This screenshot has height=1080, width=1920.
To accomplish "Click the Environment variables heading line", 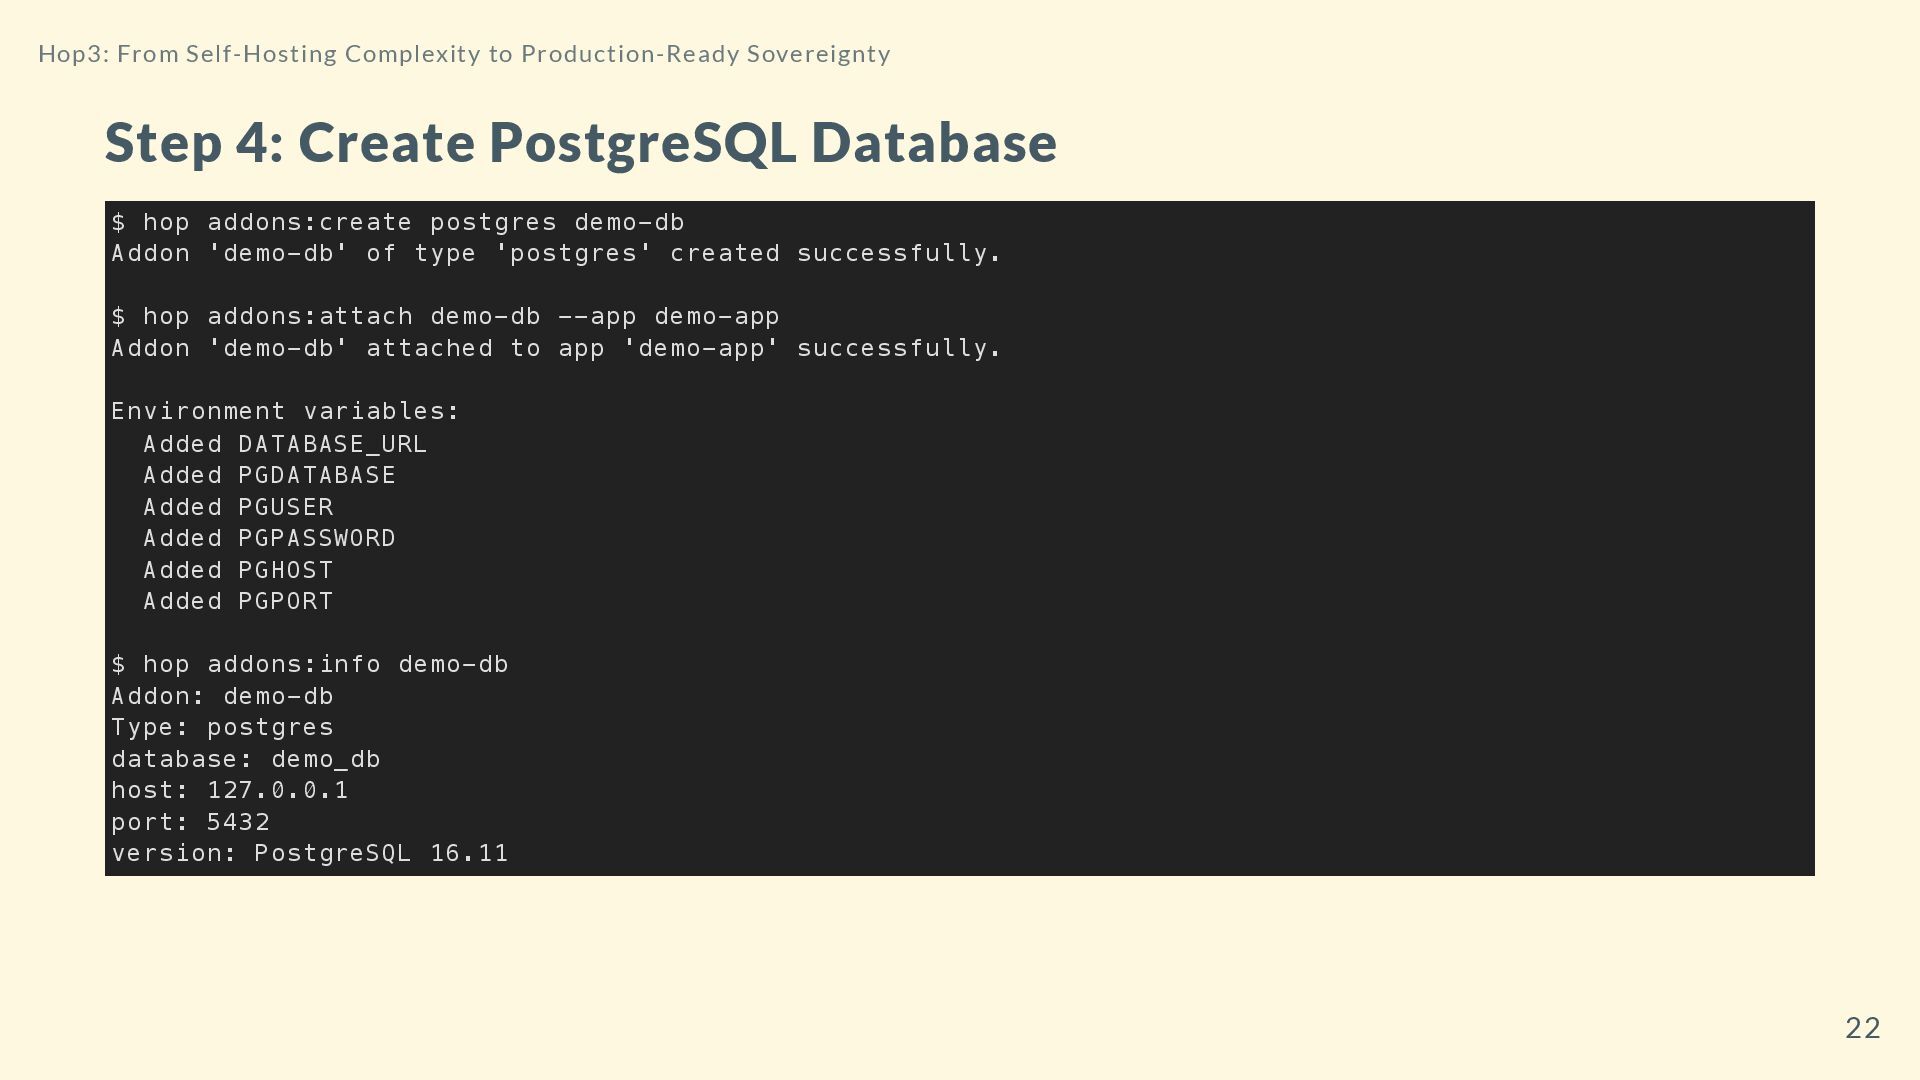I will coord(285,412).
